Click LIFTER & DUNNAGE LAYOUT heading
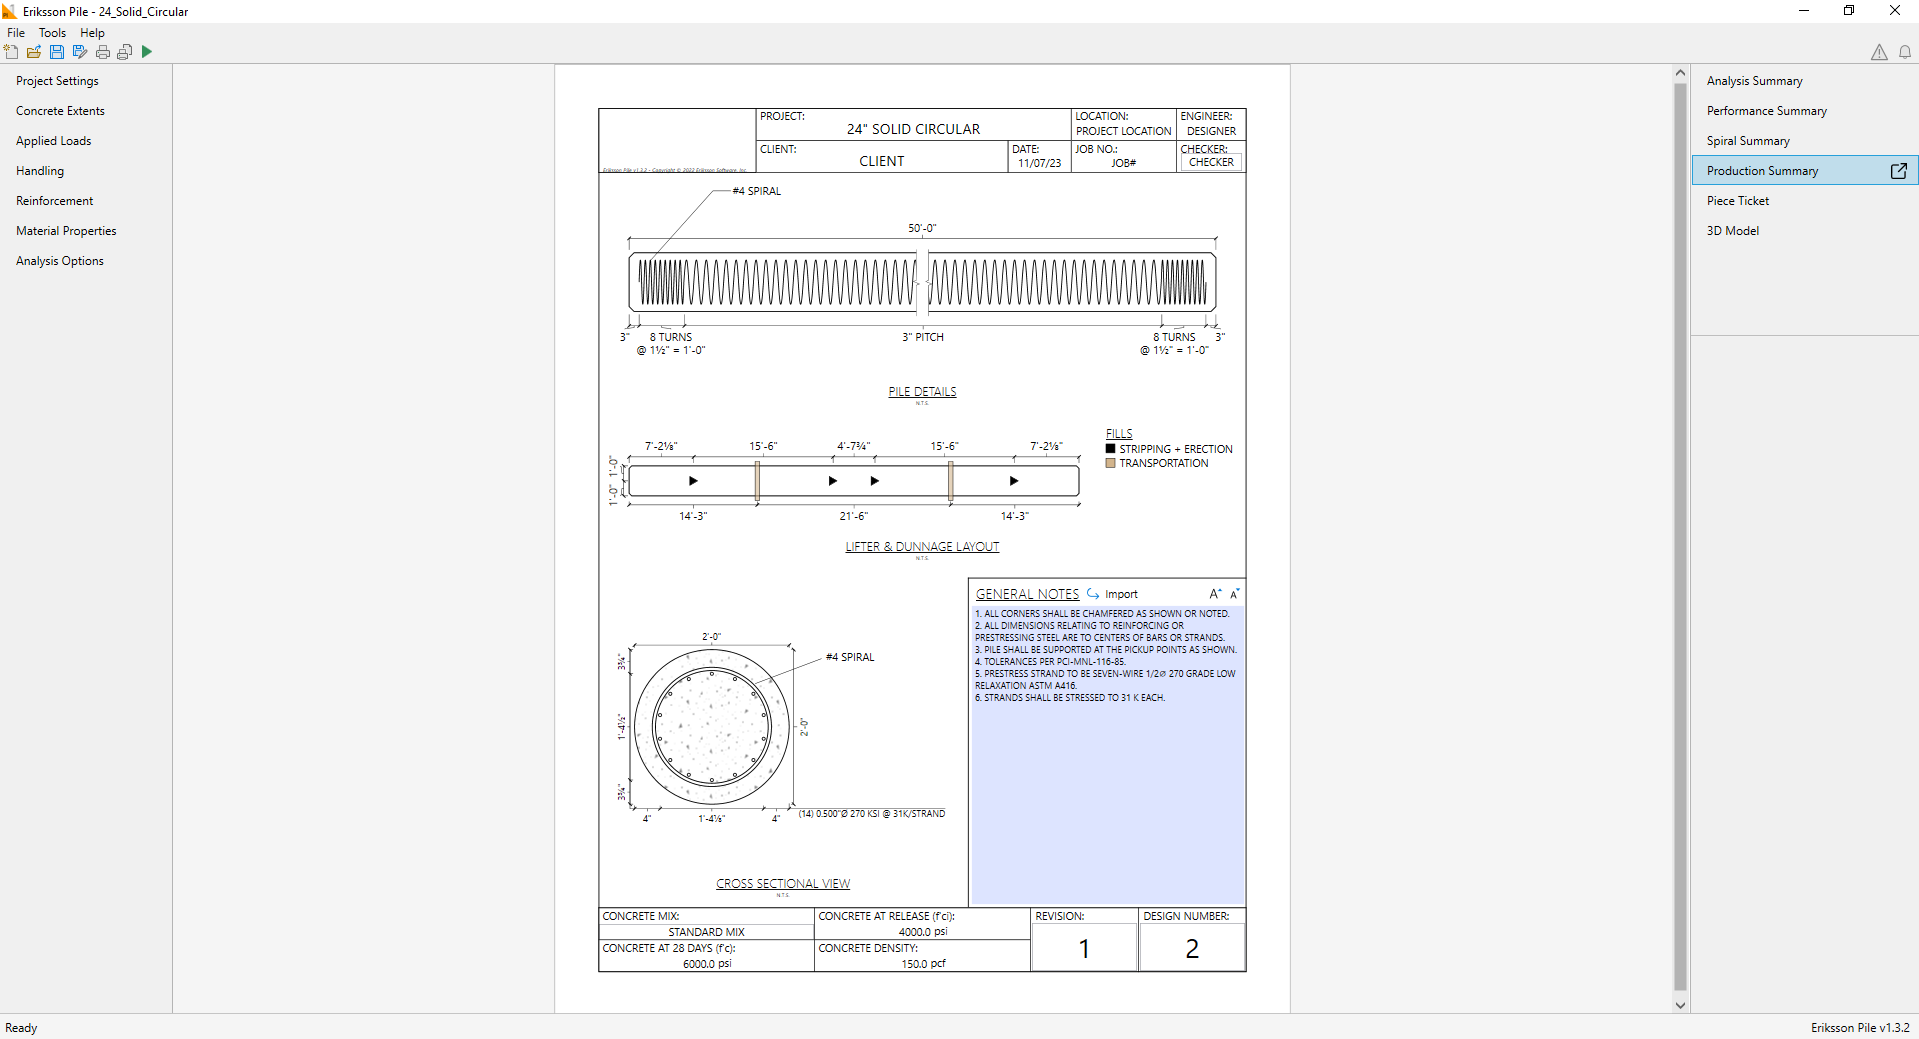Image resolution: width=1919 pixels, height=1039 pixels. (x=922, y=547)
